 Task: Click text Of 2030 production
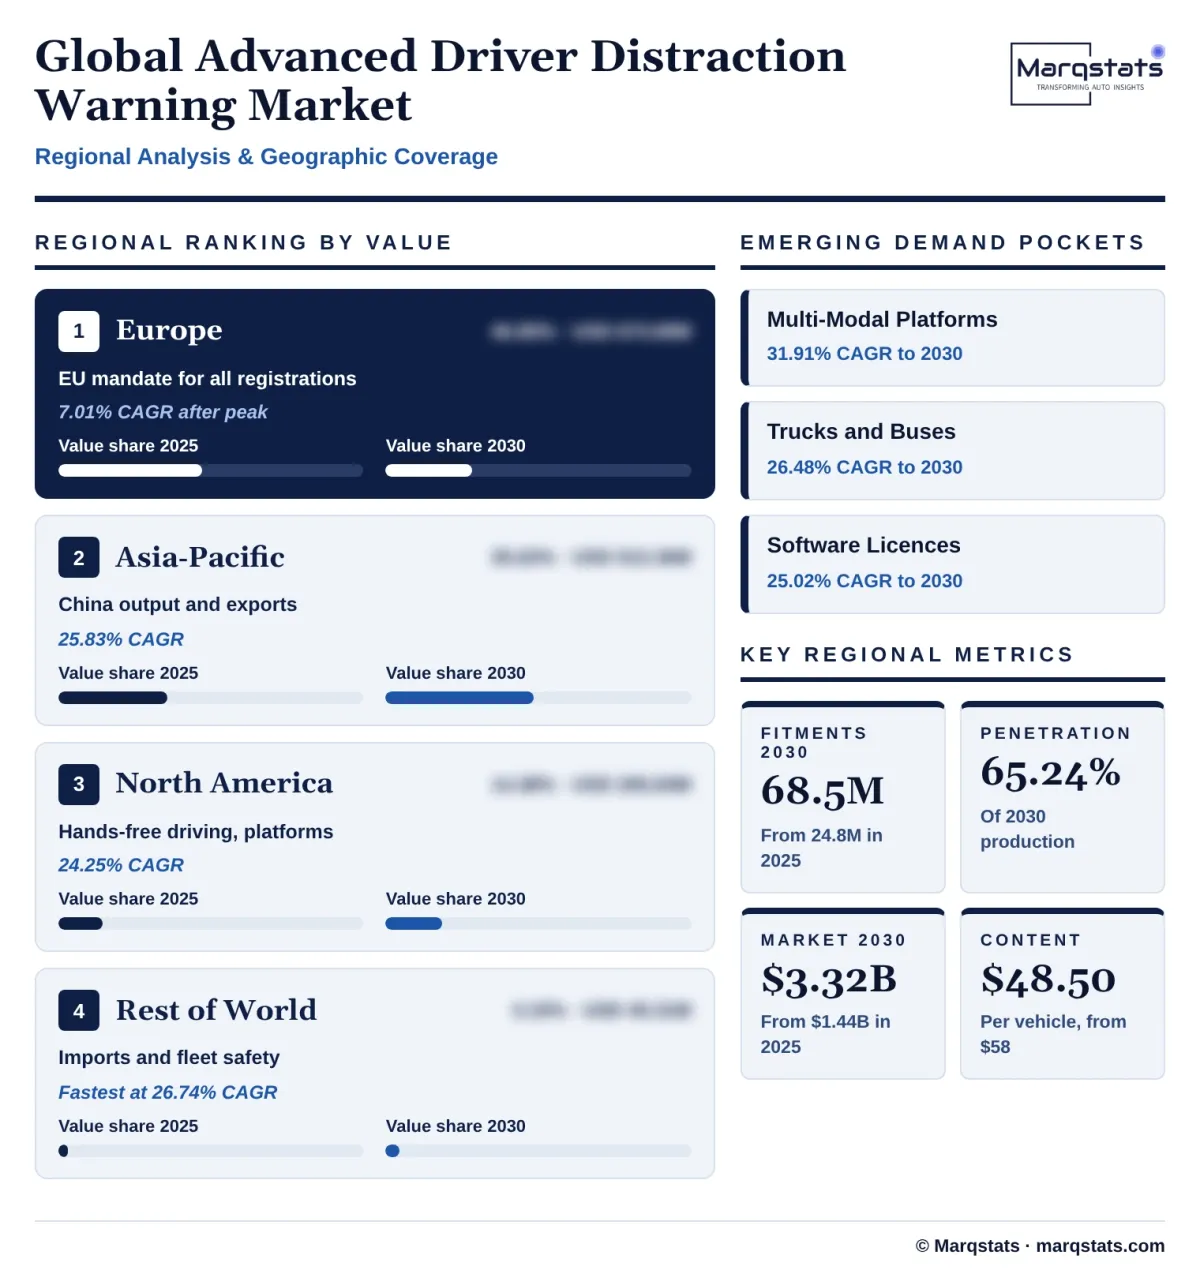1028,829
